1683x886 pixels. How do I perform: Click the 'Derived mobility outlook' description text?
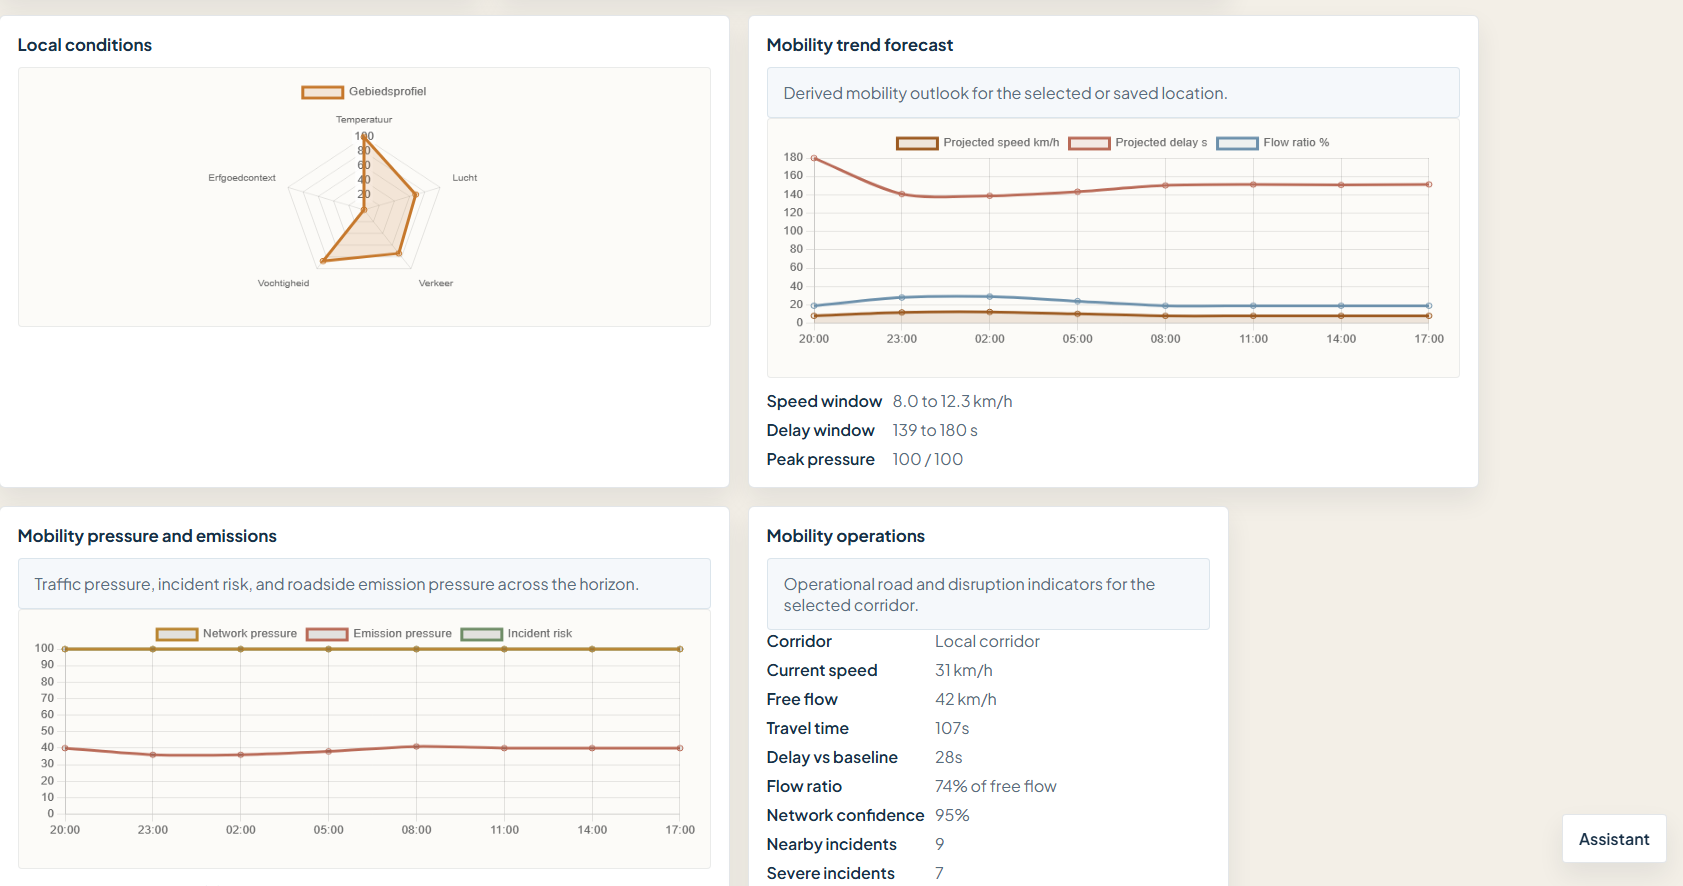pyautogui.click(x=1005, y=93)
